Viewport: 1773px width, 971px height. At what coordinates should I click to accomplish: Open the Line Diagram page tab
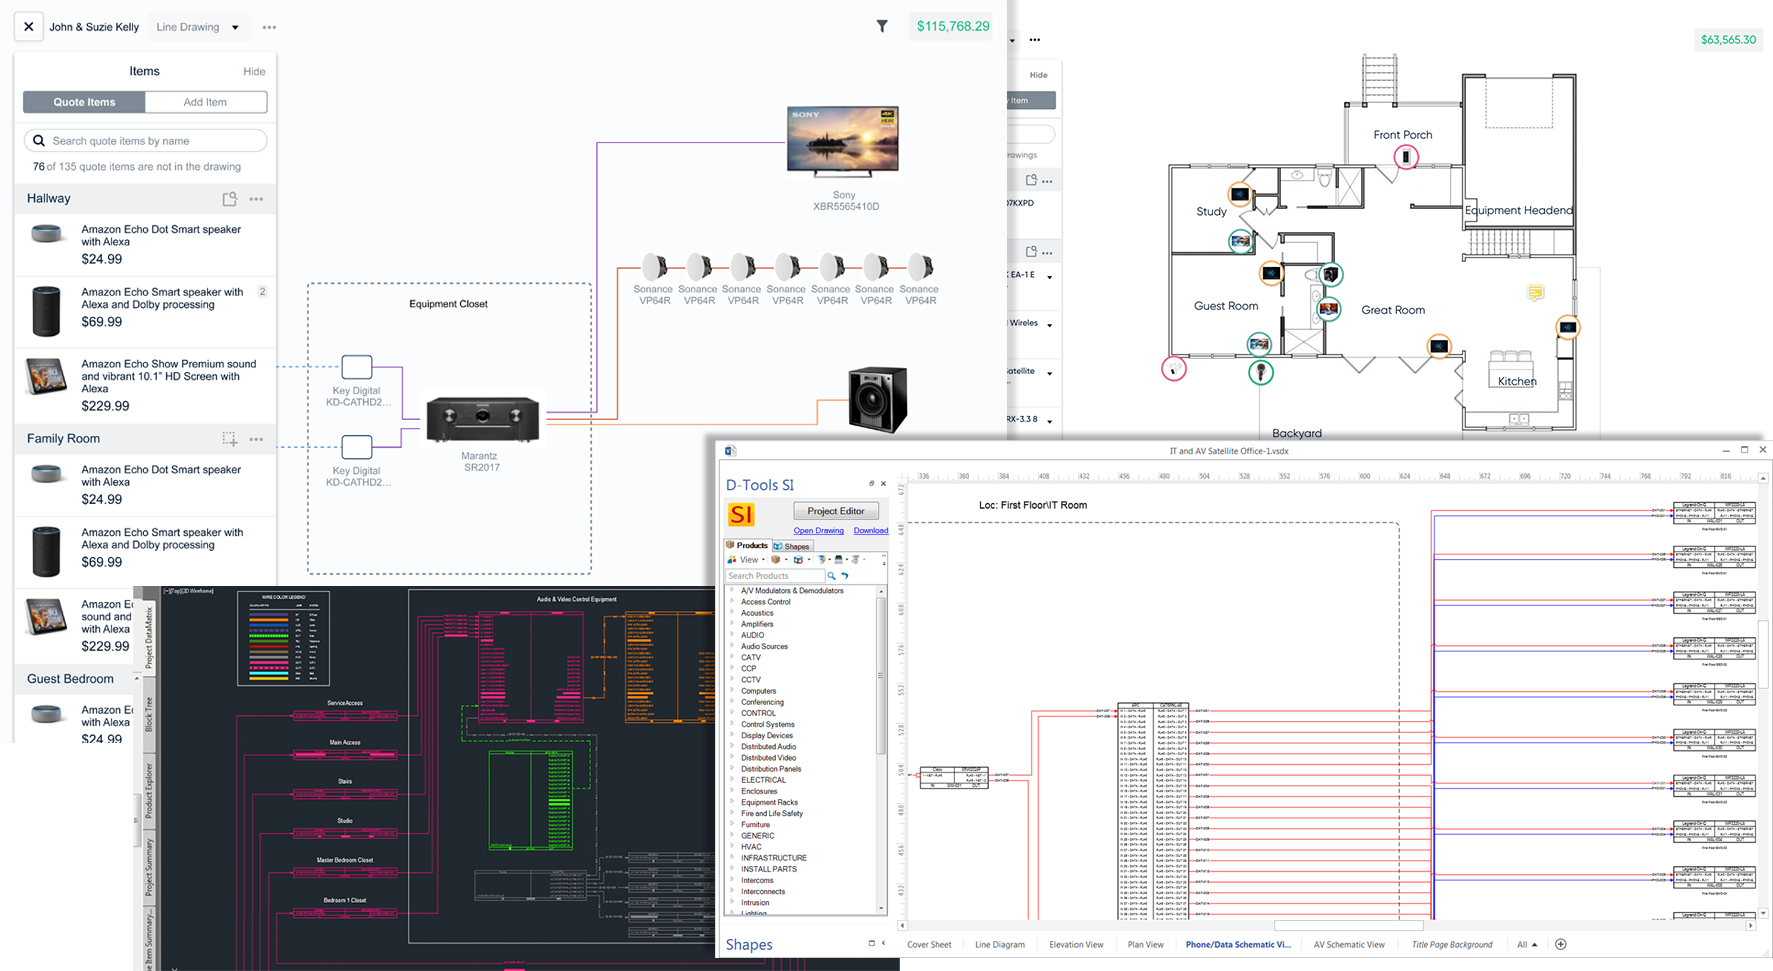(1000, 944)
